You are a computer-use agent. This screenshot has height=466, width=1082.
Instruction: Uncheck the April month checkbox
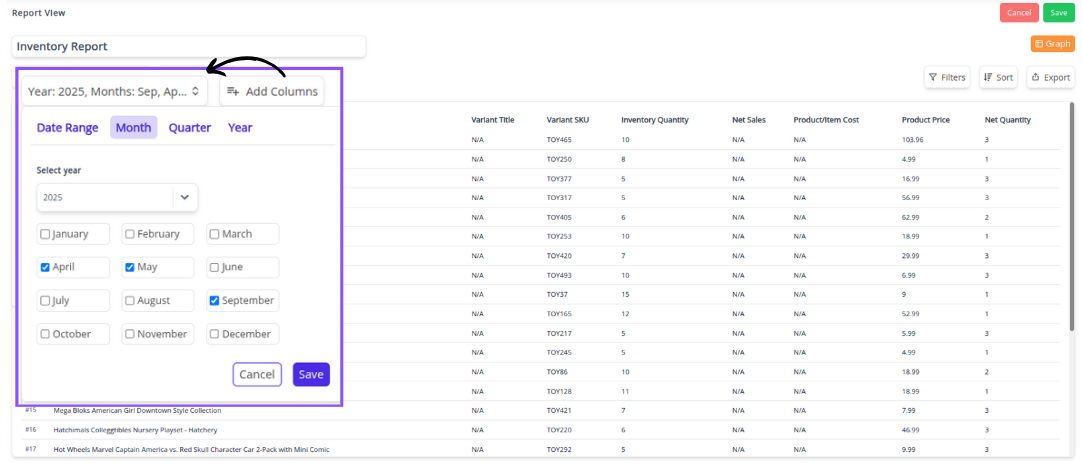point(45,267)
